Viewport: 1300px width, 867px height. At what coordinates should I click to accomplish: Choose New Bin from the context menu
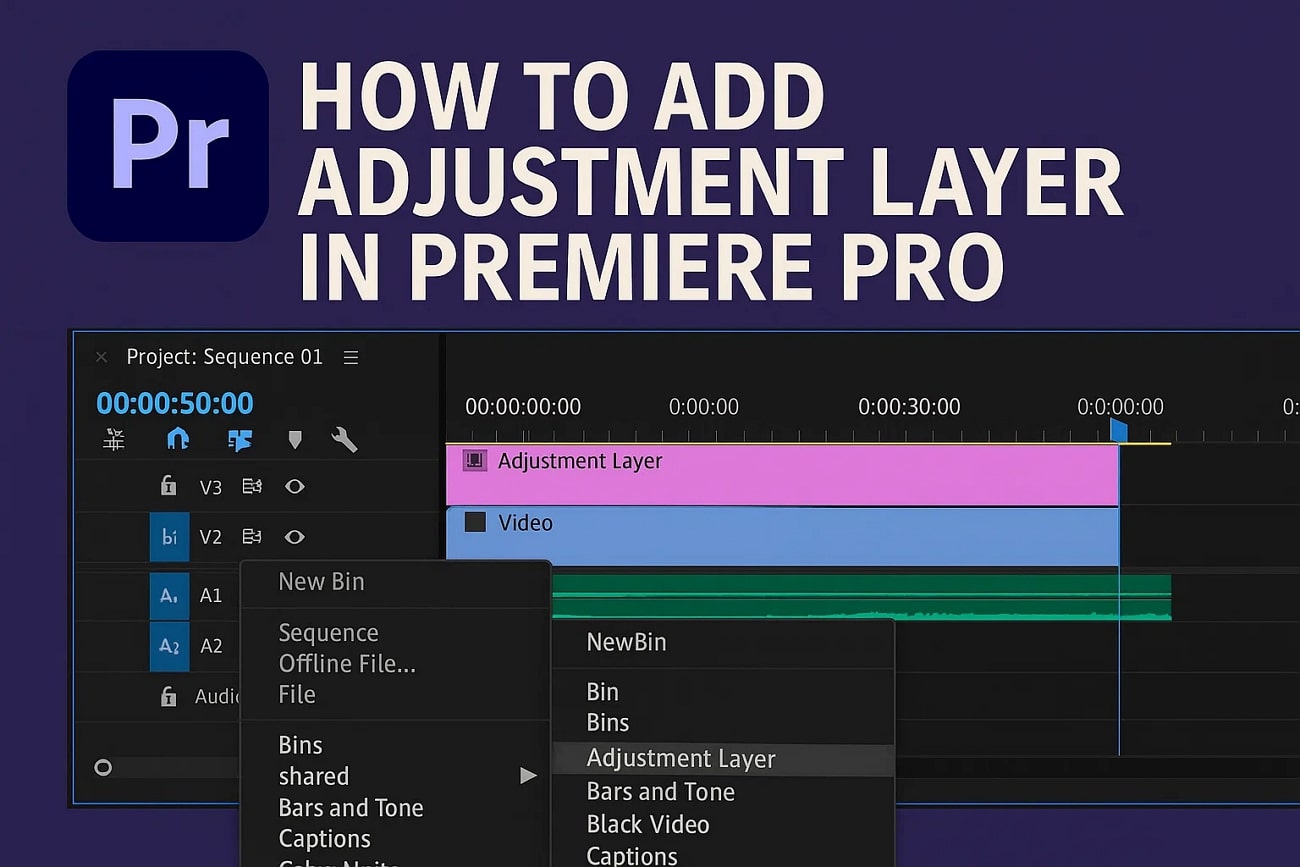coord(321,581)
